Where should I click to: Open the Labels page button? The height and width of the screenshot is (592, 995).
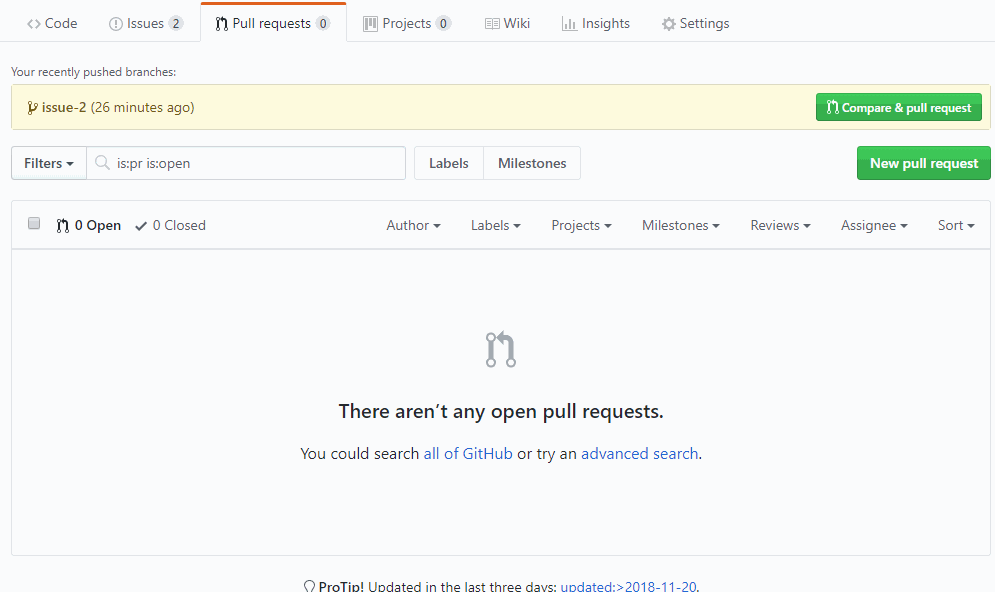448,163
